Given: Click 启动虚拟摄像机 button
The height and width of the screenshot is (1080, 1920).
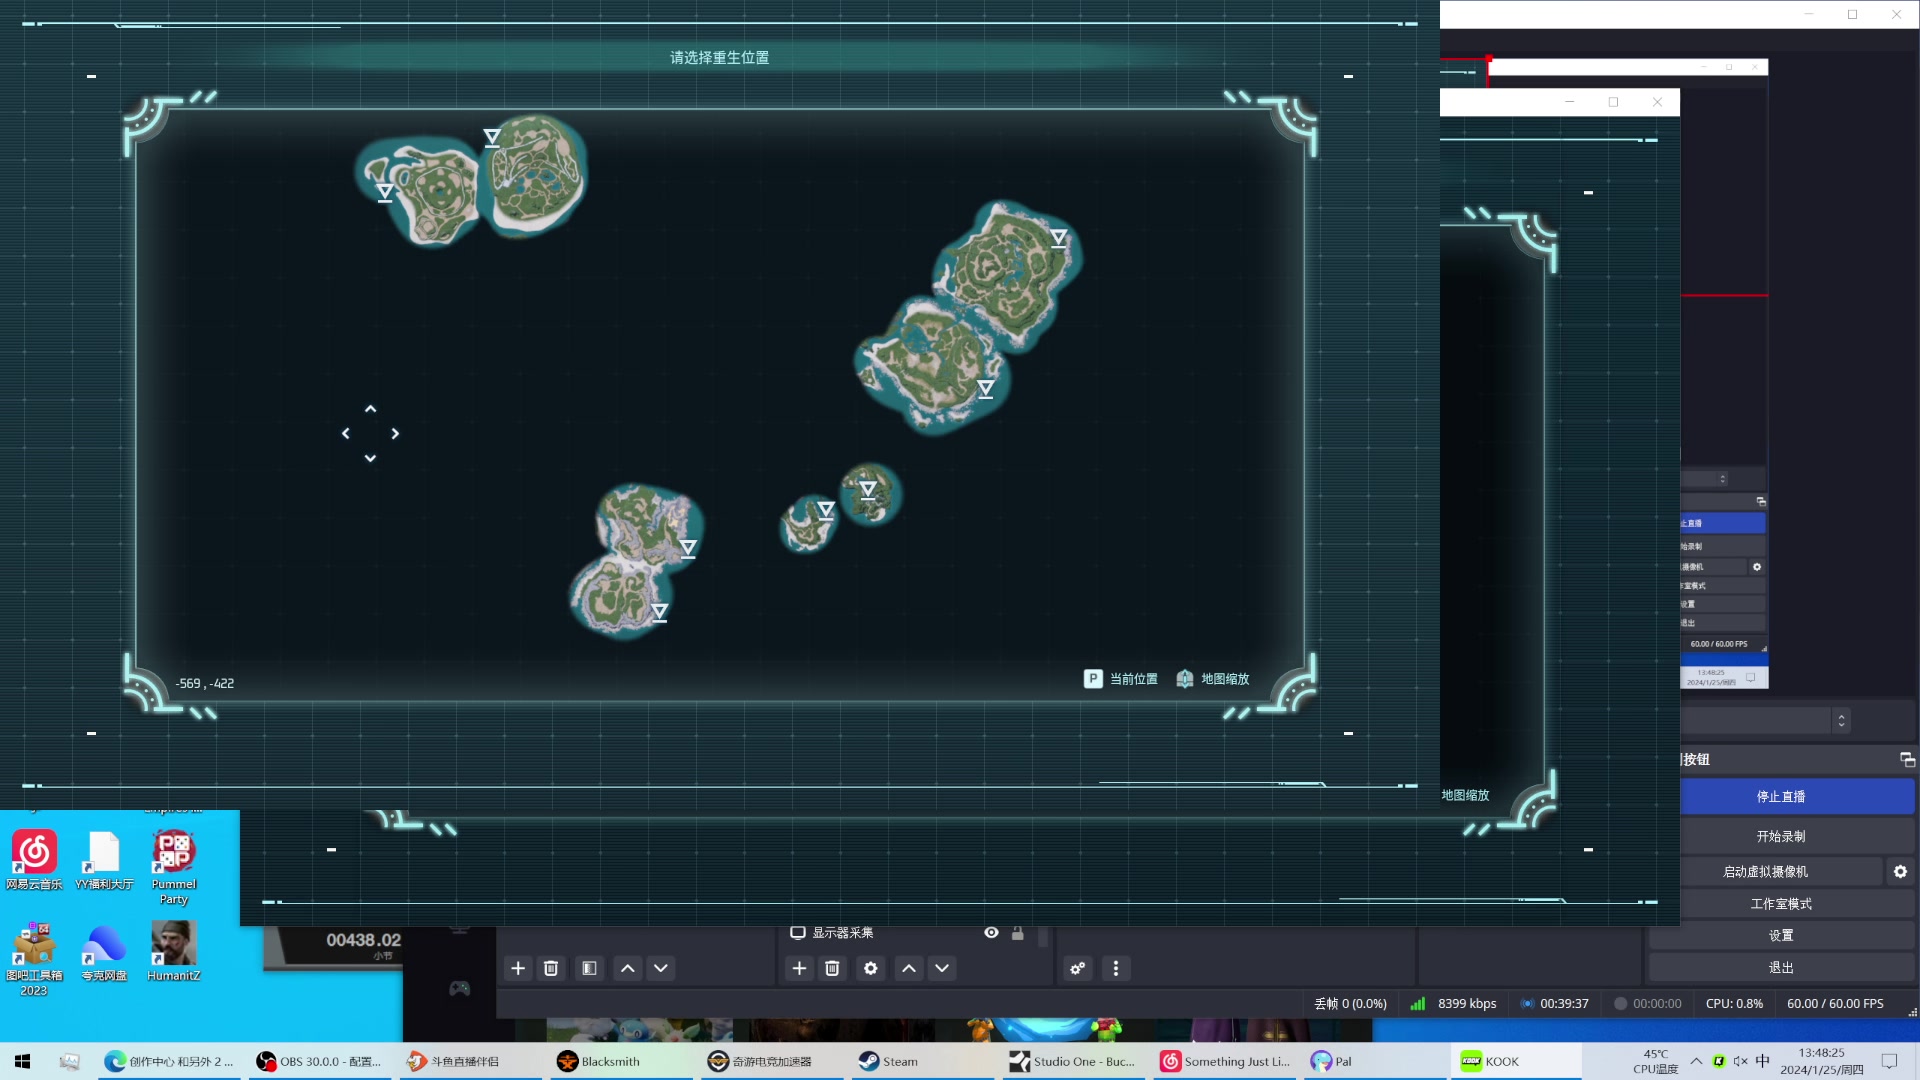Looking at the screenshot, I should pos(1765,872).
